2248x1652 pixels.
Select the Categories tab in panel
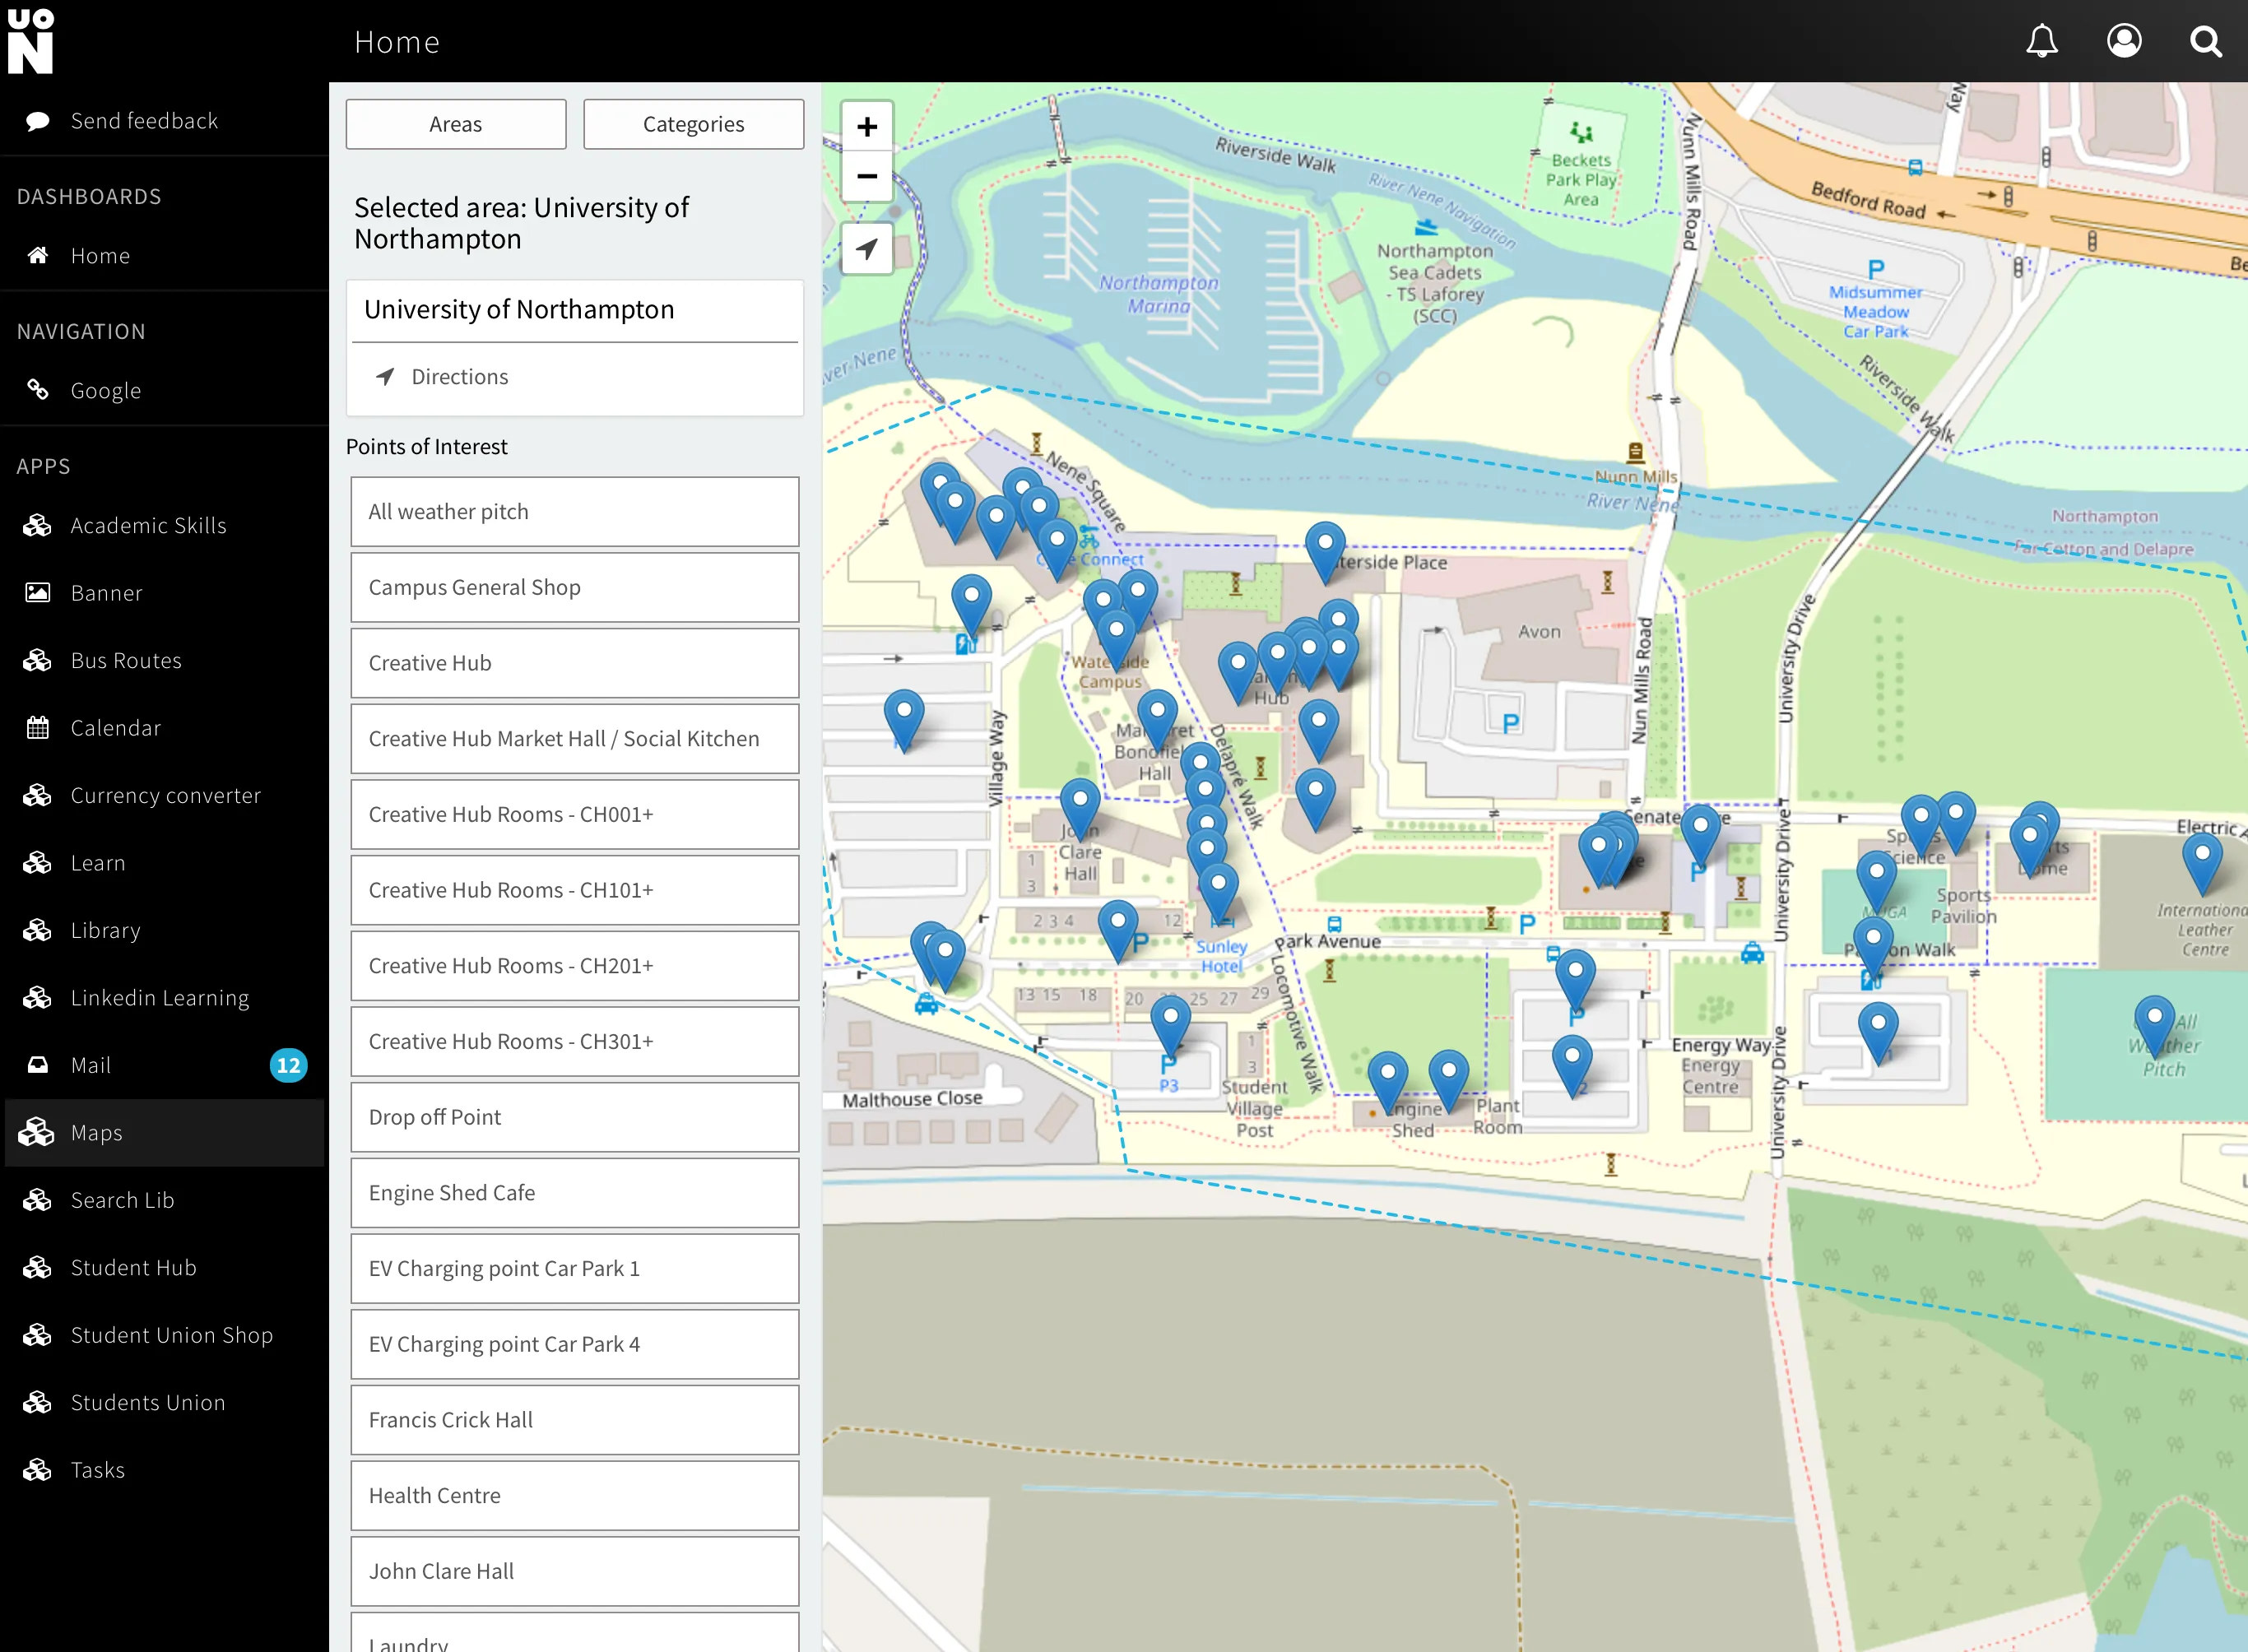coord(693,124)
